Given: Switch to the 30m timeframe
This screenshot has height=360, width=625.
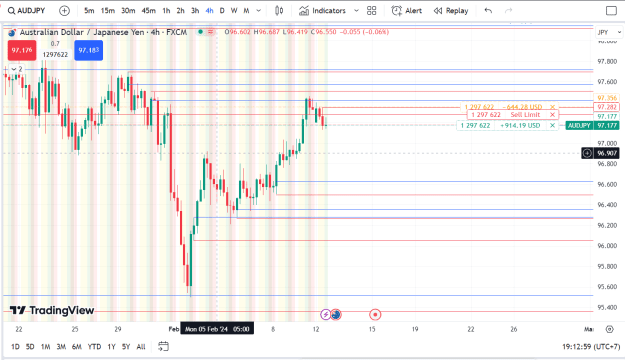Looking at the screenshot, I should [128, 11].
